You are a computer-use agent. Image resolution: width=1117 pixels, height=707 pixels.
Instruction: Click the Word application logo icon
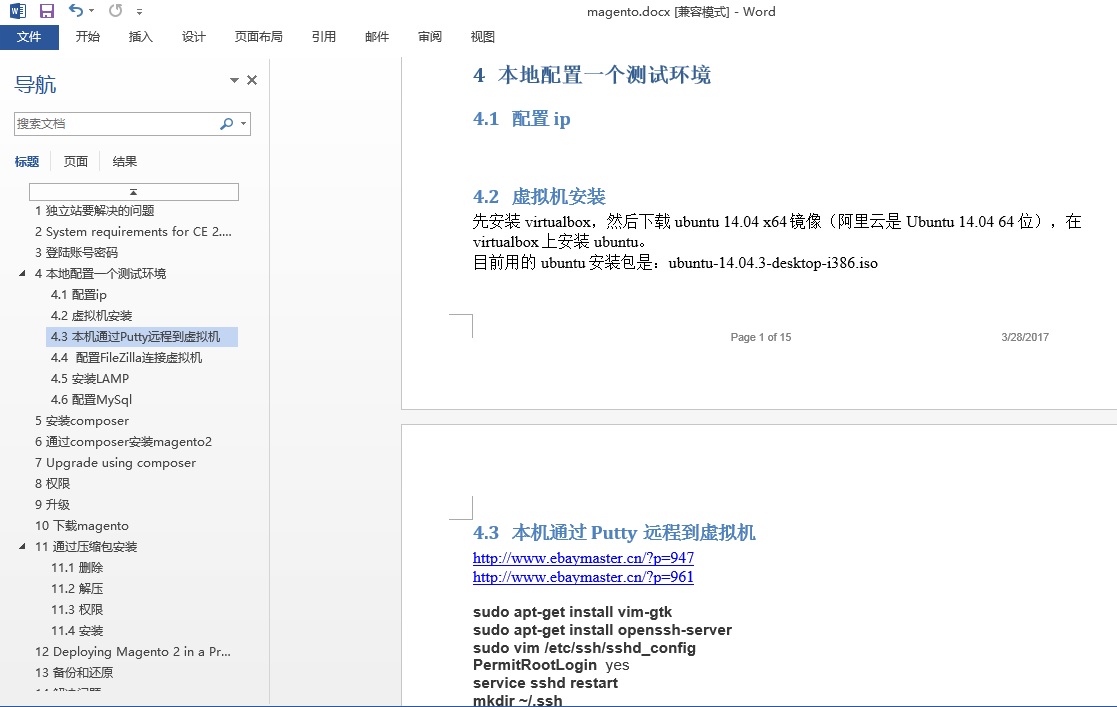(x=17, y=11)
